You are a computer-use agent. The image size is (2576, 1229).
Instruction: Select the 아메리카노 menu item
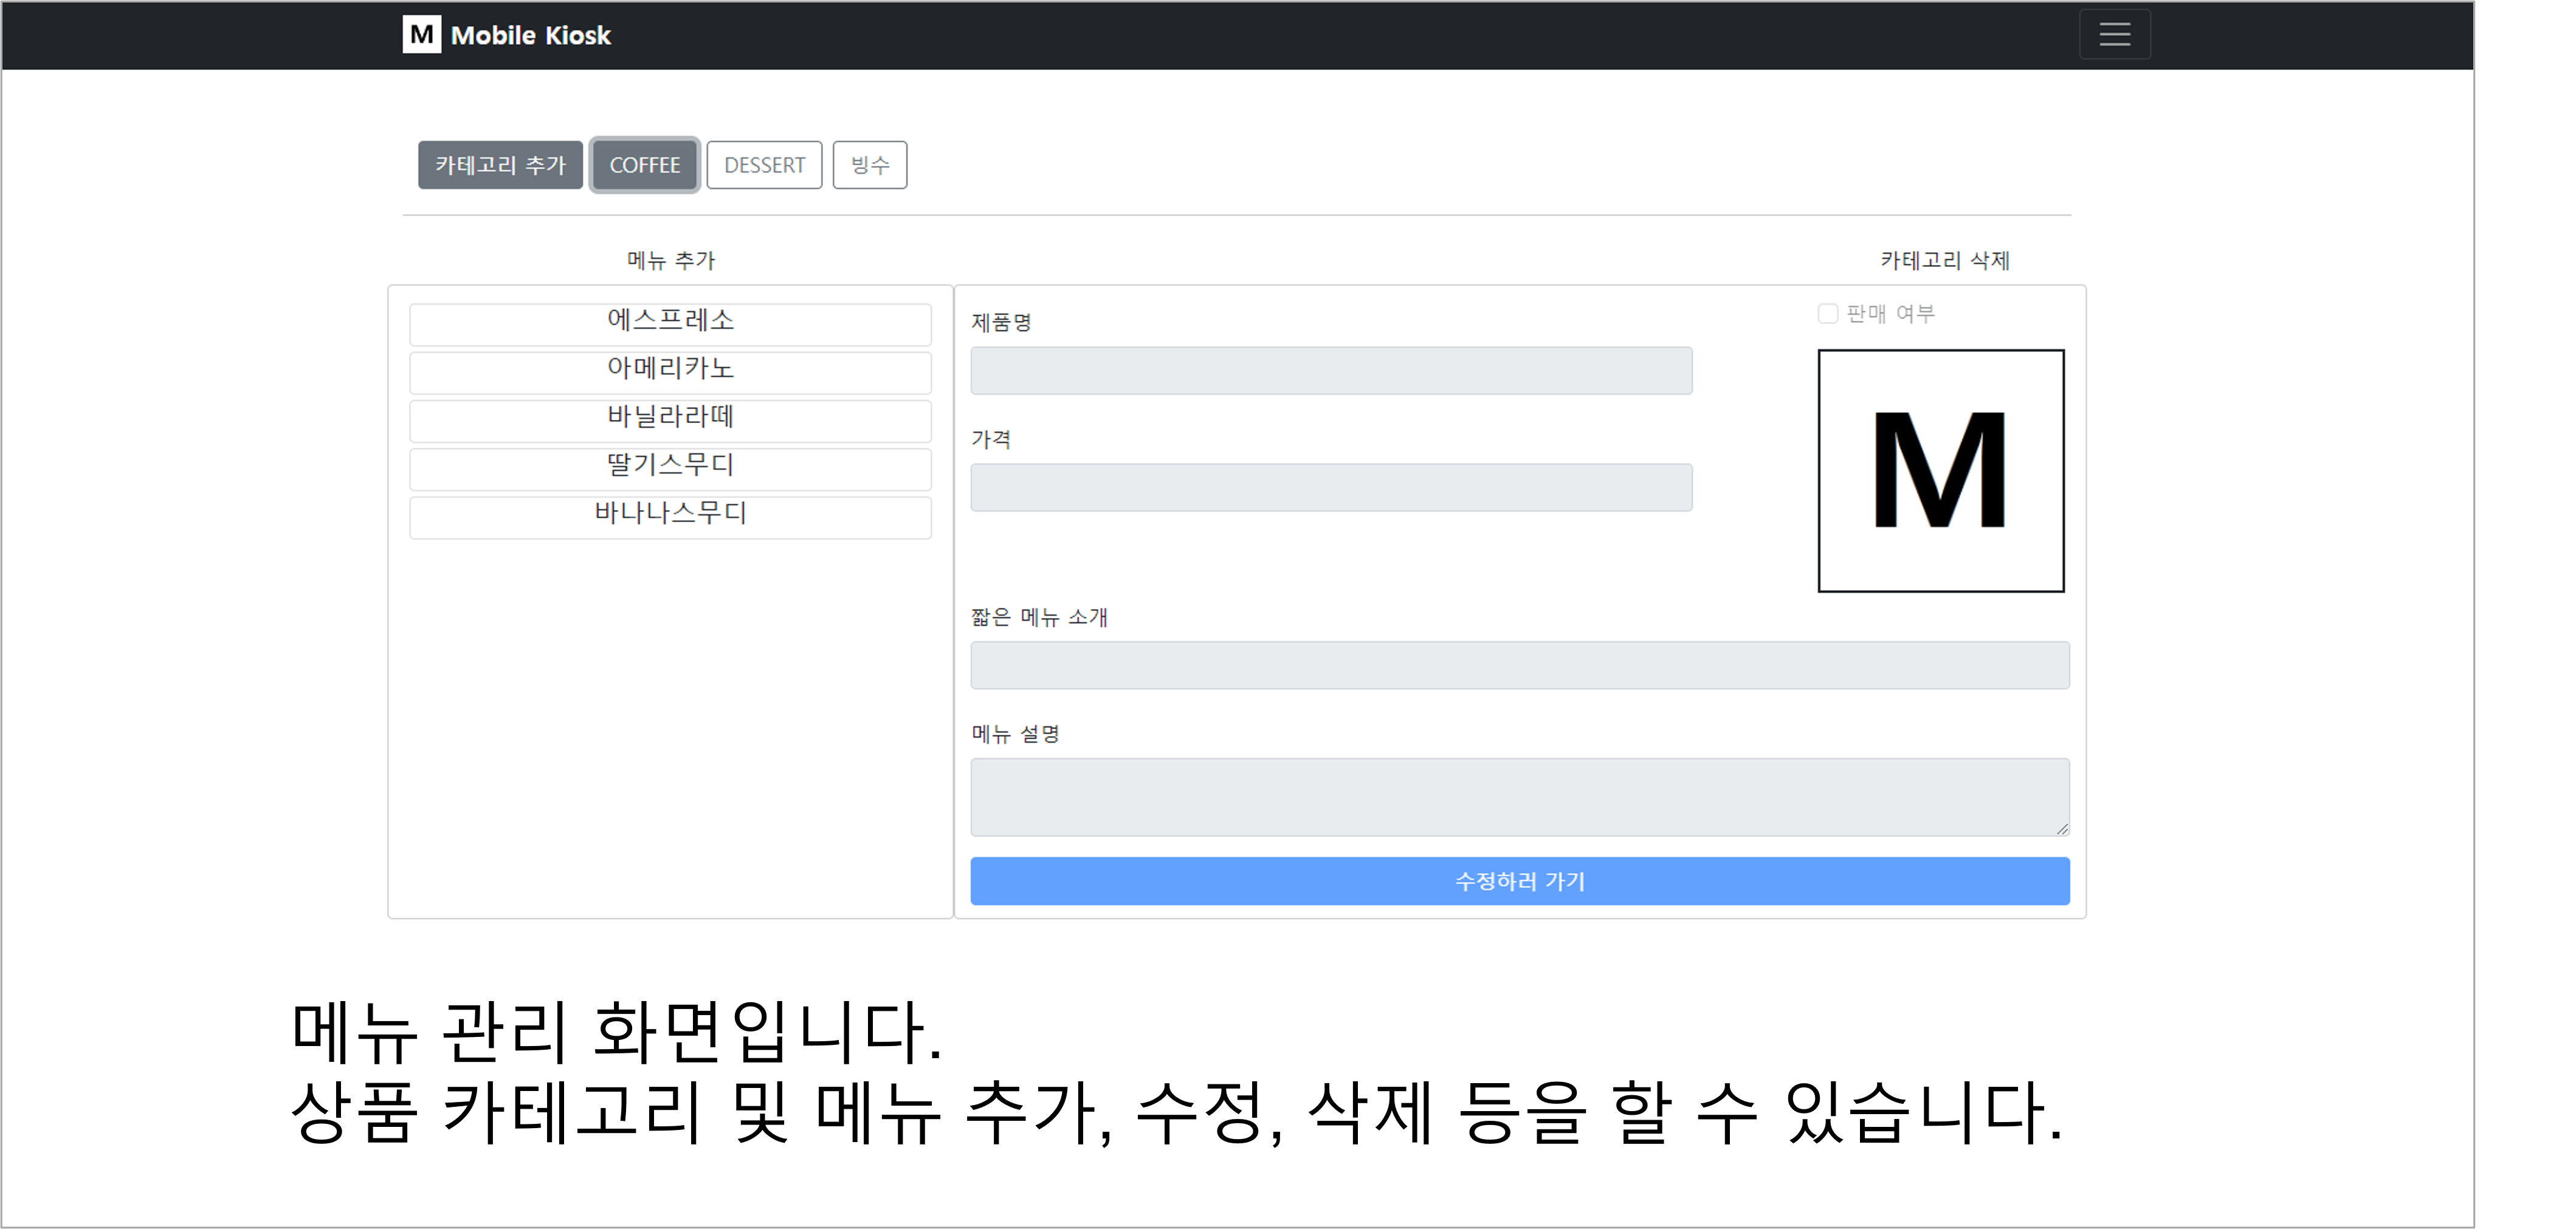[670, 372]
